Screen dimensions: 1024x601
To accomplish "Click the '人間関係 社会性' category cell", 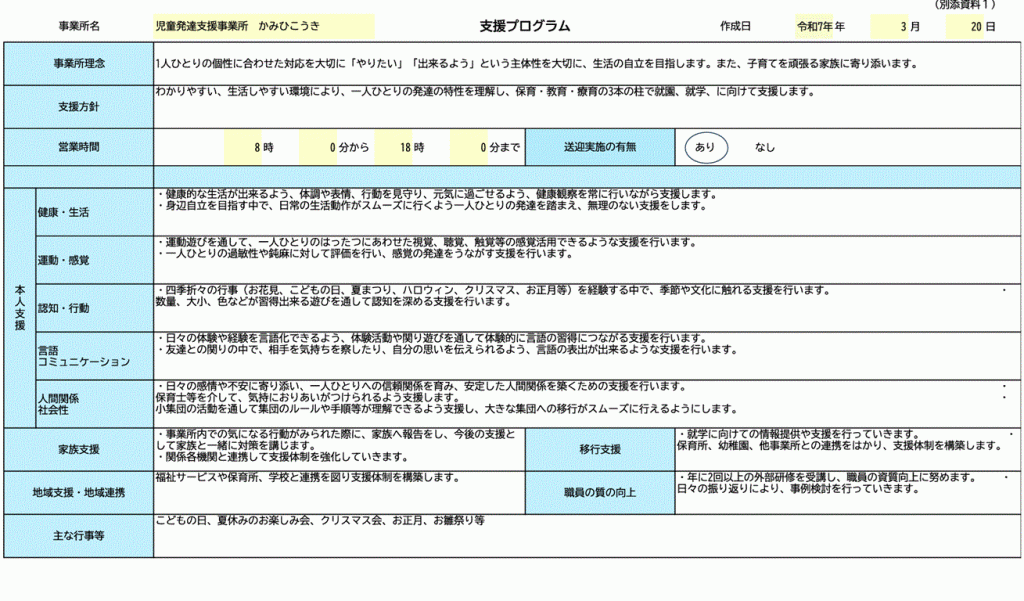I will (95, 404).
